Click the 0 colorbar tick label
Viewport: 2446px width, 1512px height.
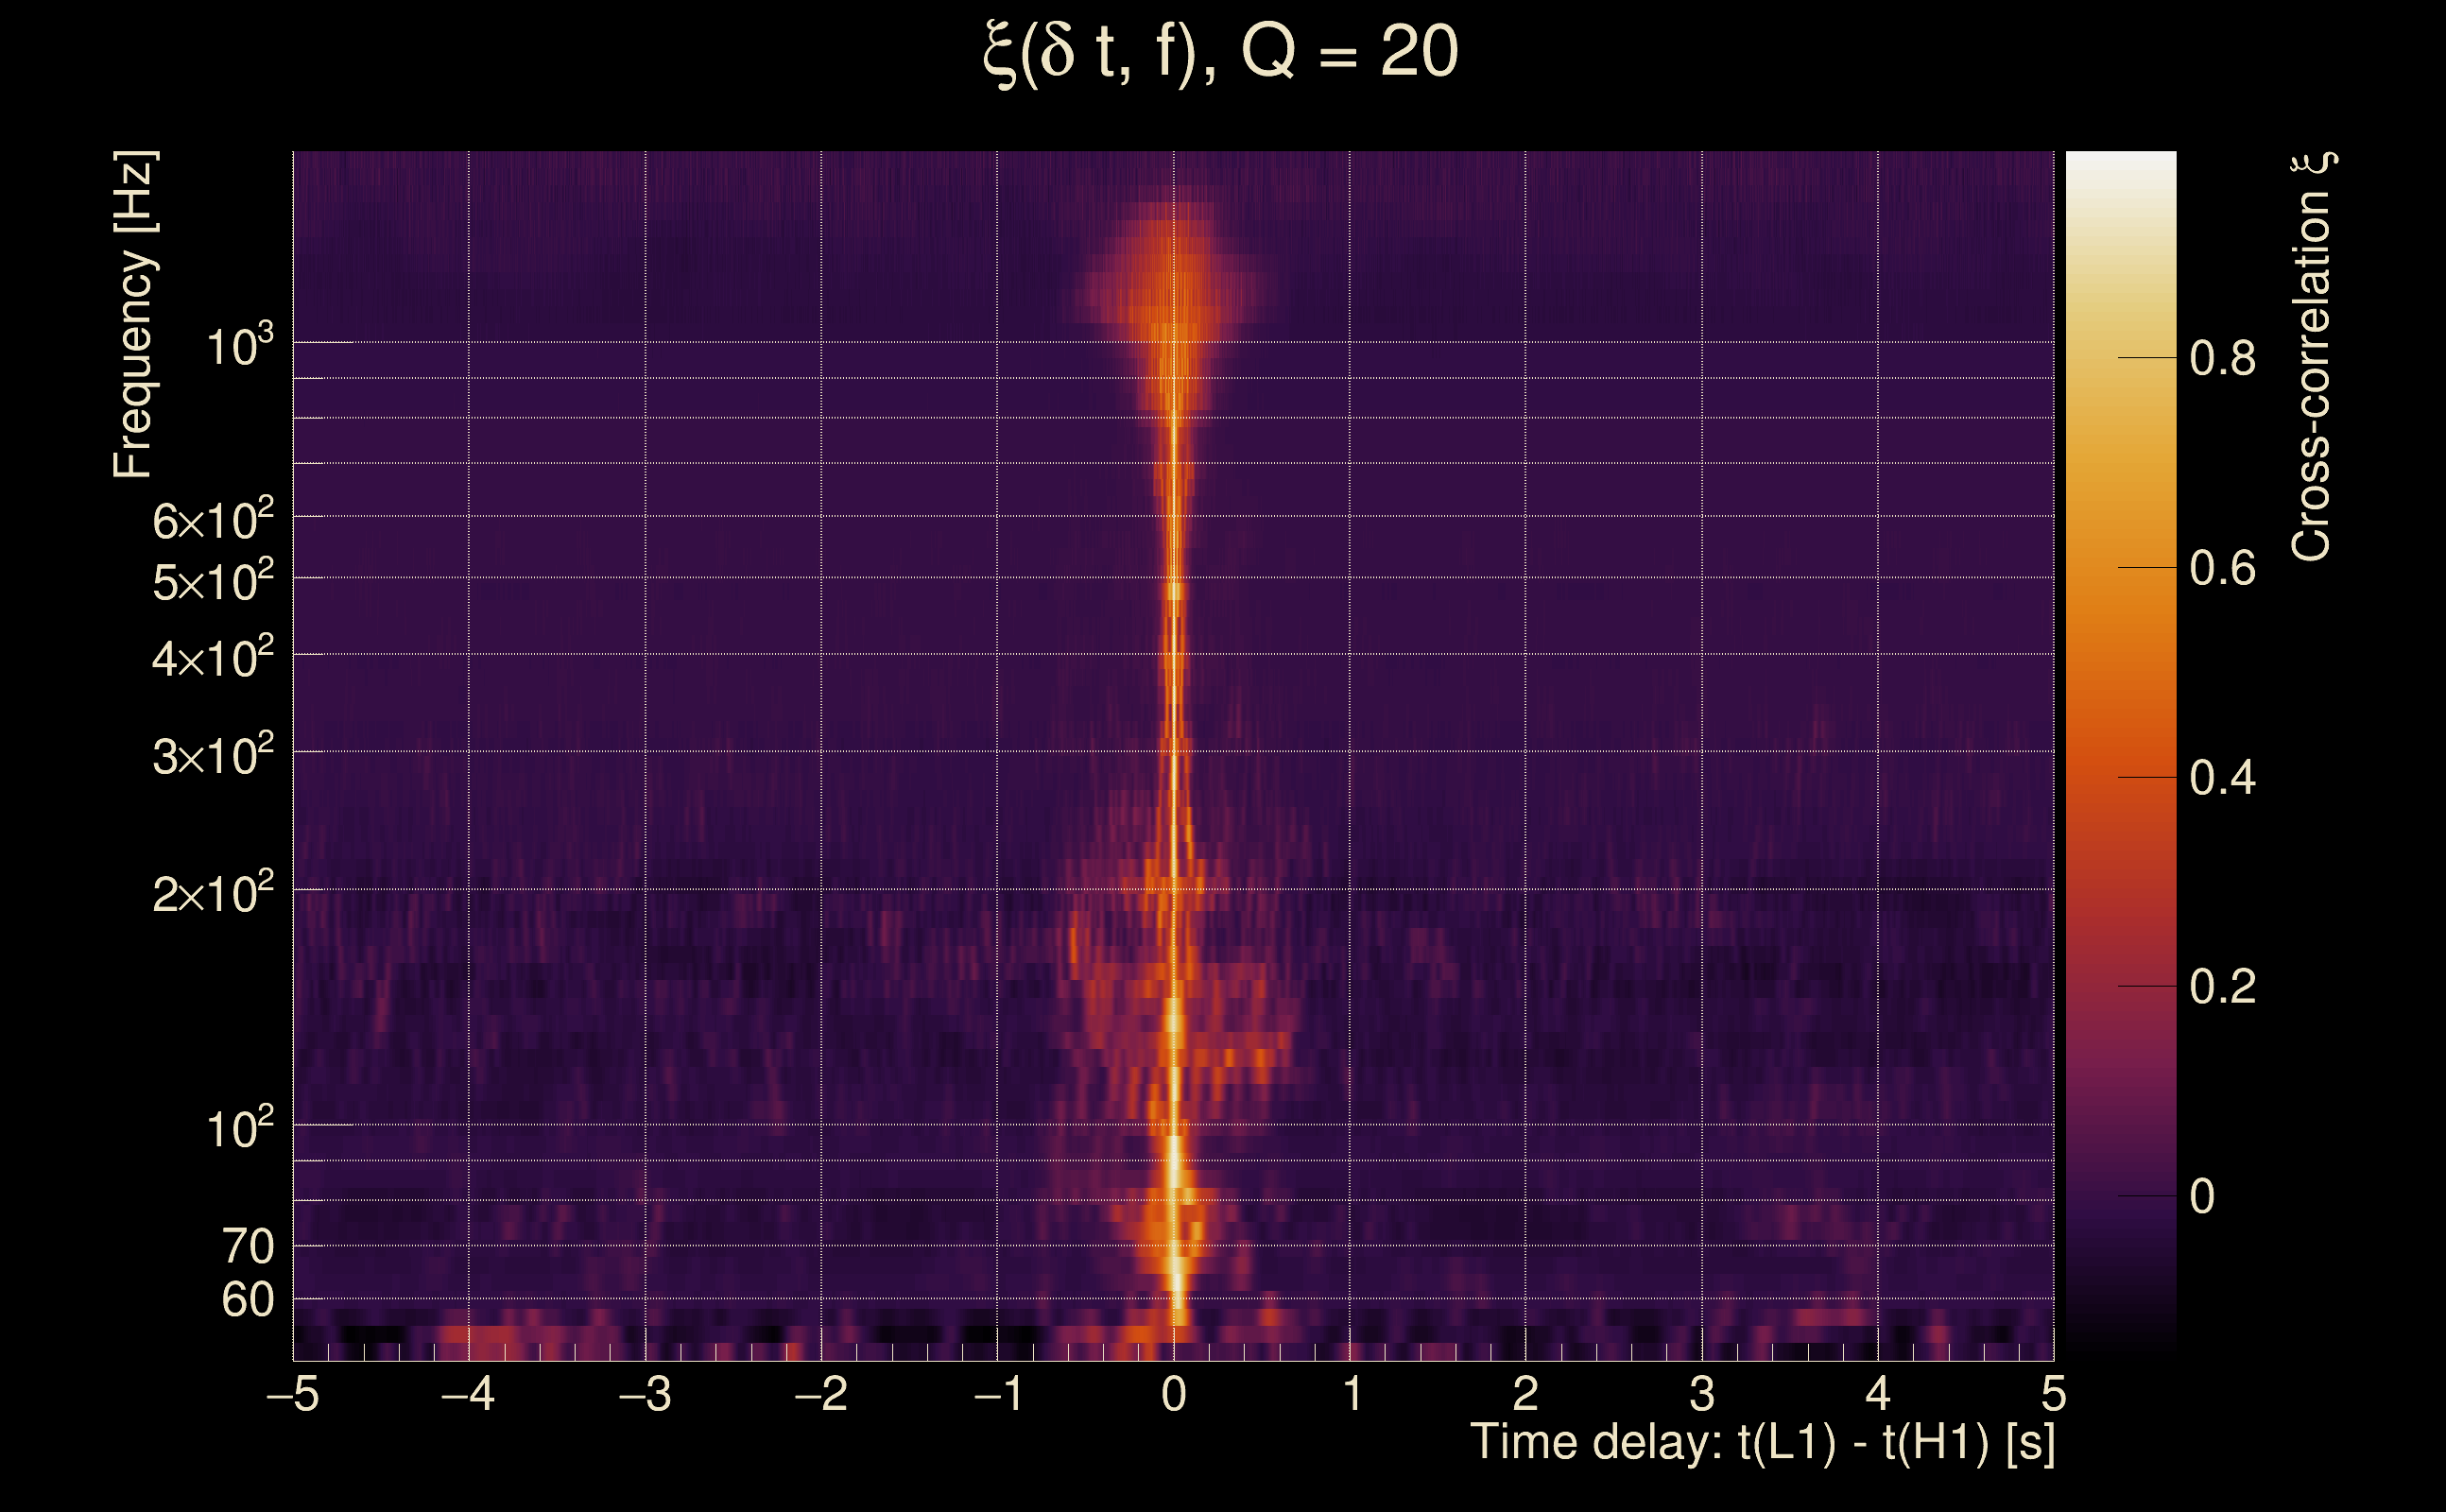click(2202, 1197)
